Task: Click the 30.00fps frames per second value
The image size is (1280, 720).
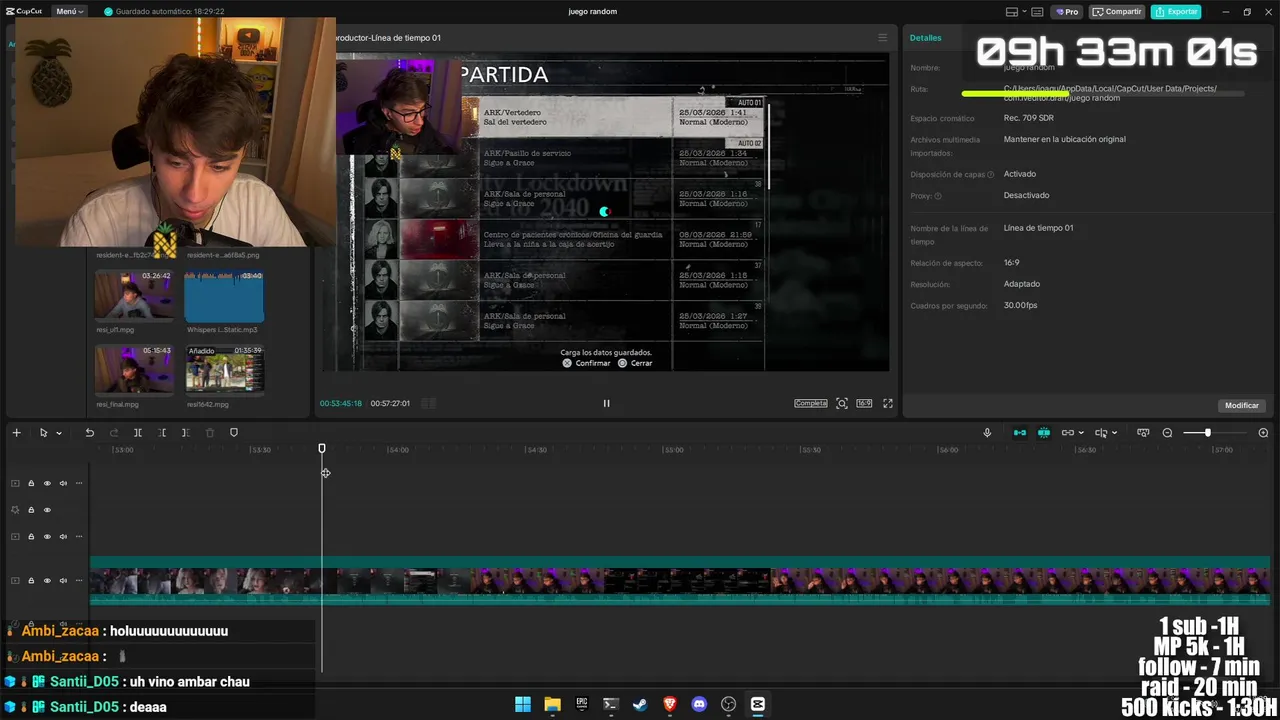Action: click(1021, 305)
